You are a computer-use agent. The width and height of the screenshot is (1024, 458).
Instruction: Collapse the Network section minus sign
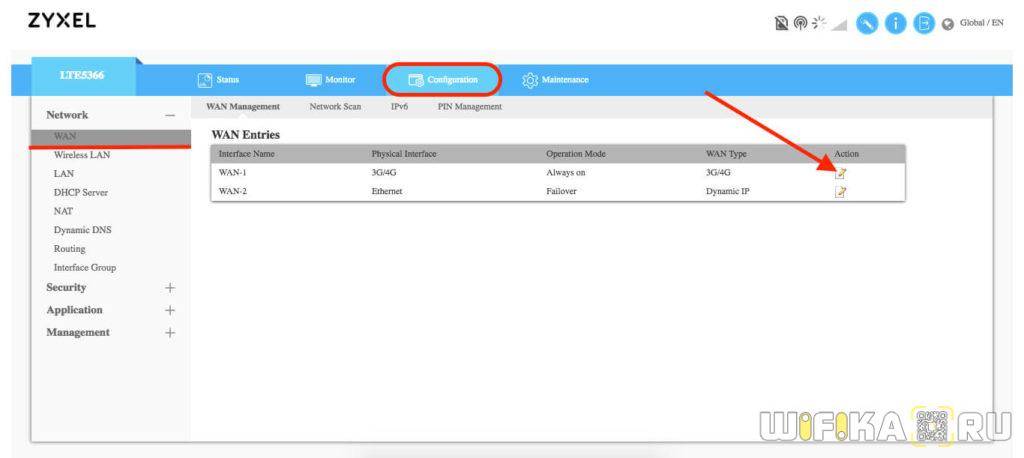pos(170,116)
